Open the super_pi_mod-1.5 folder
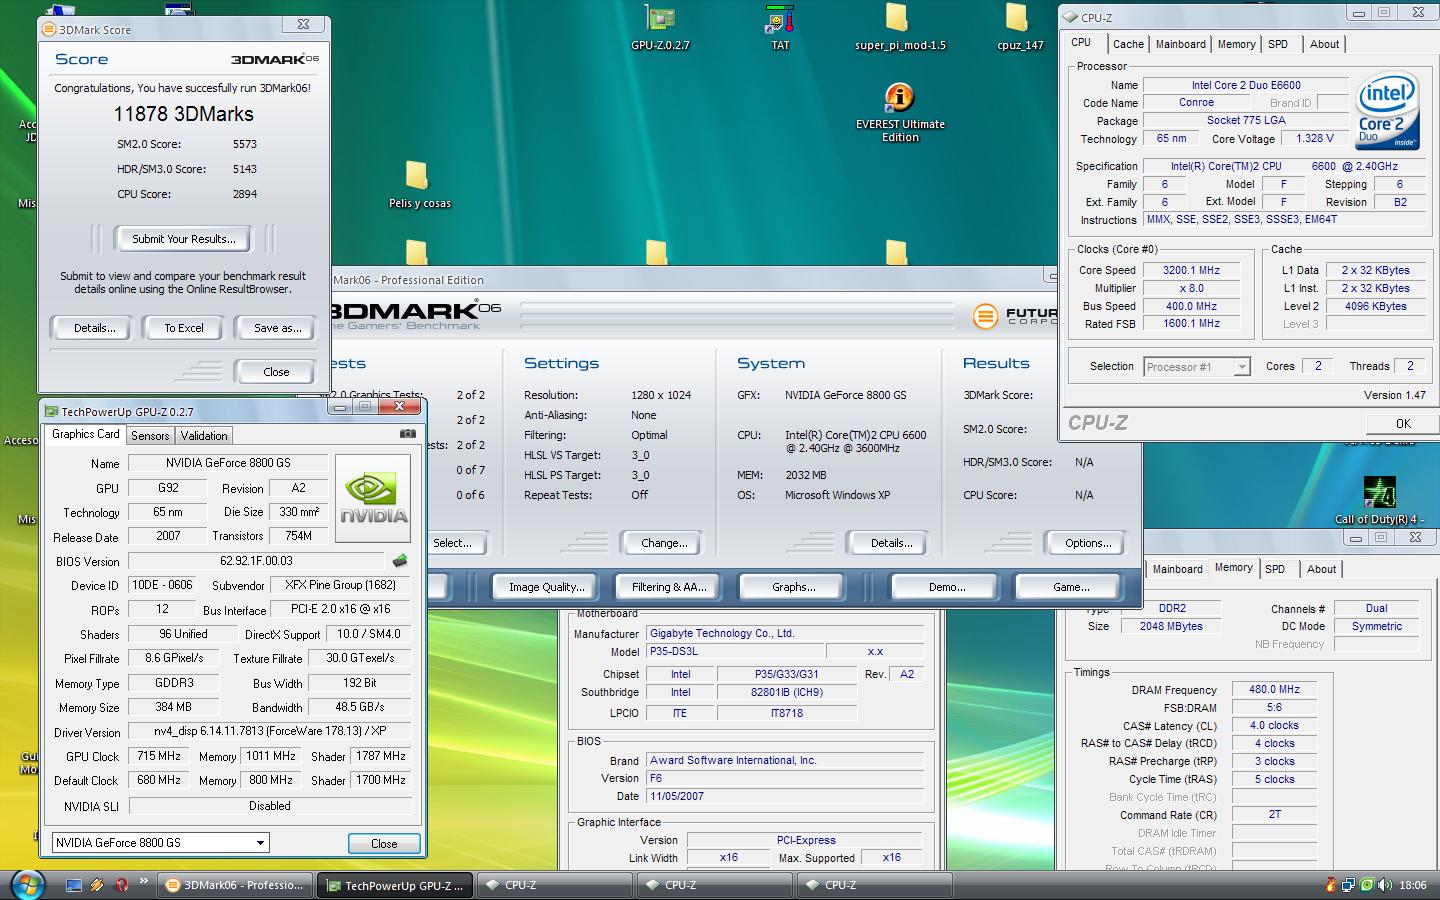 tap(899, 26)
